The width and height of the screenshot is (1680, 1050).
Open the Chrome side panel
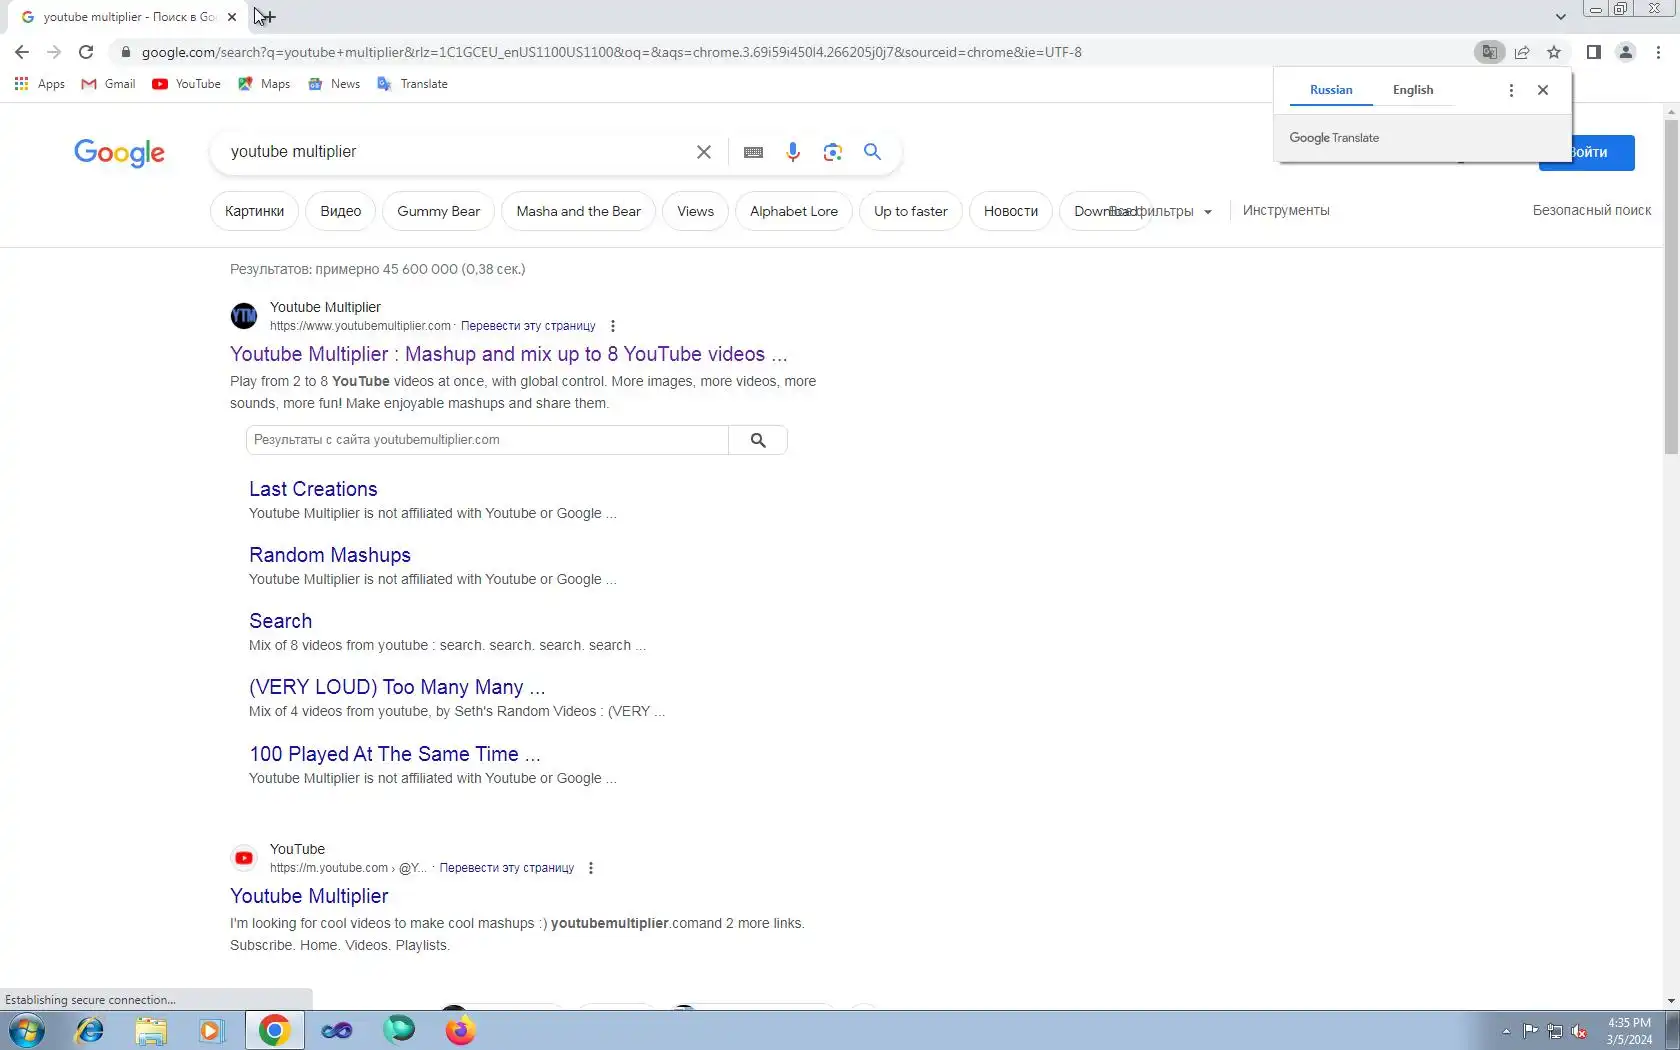click(1594, 52)
